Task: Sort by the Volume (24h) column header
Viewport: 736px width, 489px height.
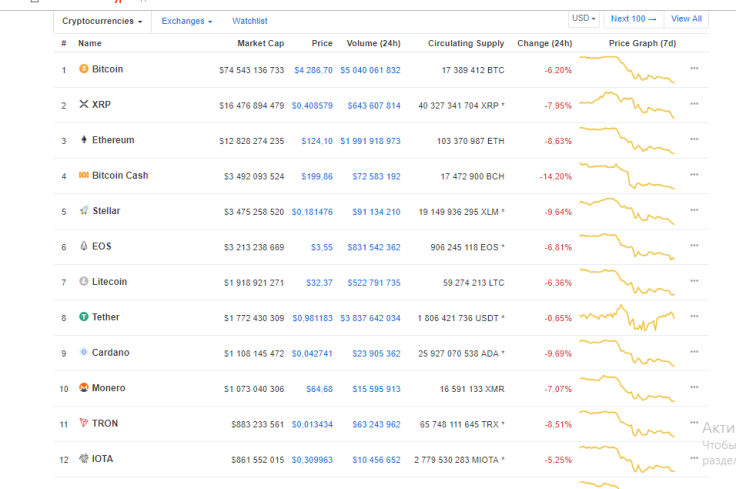Action: [374, 43]
